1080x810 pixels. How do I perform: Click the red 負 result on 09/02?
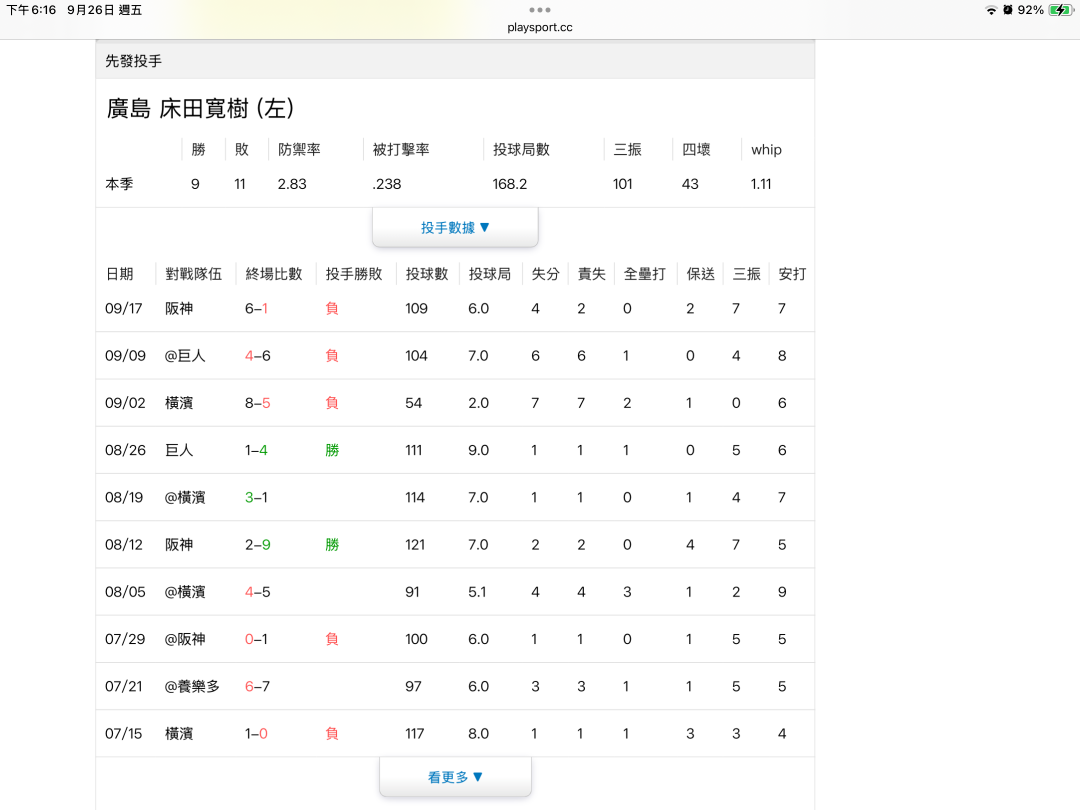332,402
